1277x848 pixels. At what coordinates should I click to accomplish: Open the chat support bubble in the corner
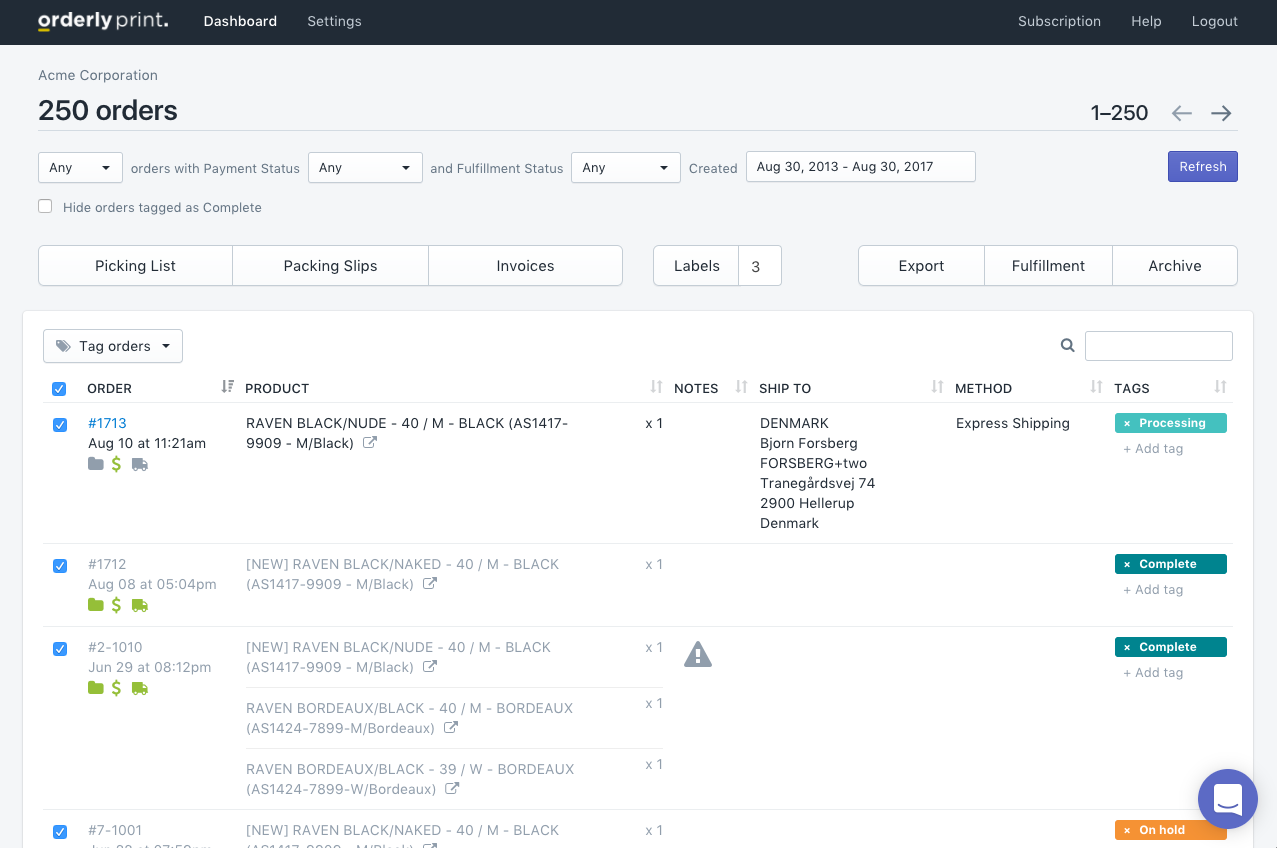[1228, 799]
